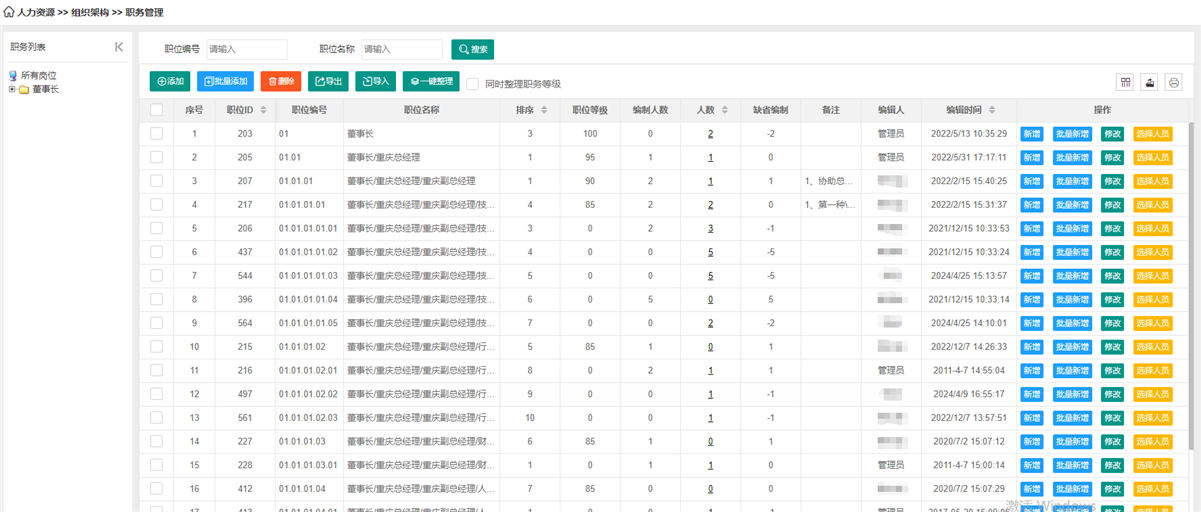Viewport: 1201px width, 512px height.
Task: Click 修改 for row 01.01.01.01.01
Action: coord(1112,228)
